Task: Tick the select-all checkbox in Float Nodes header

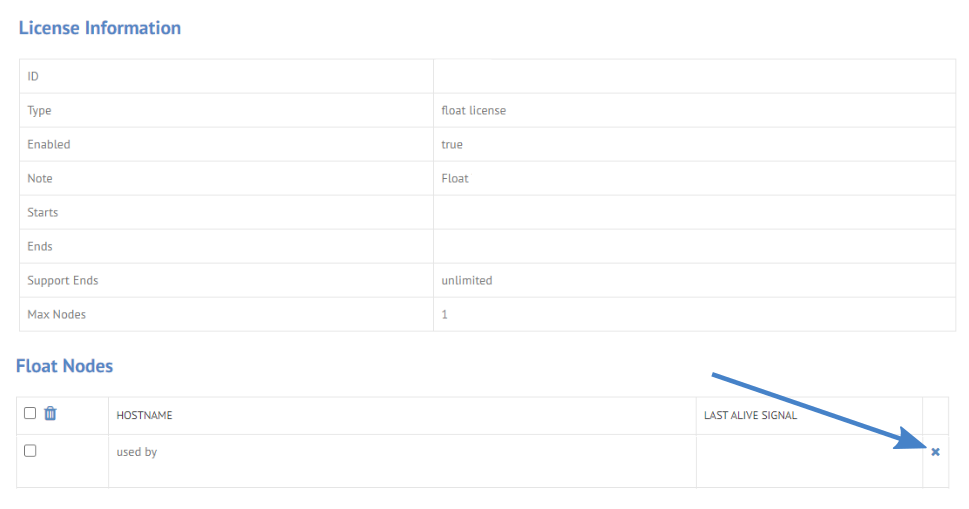Action: click(30, 413)
